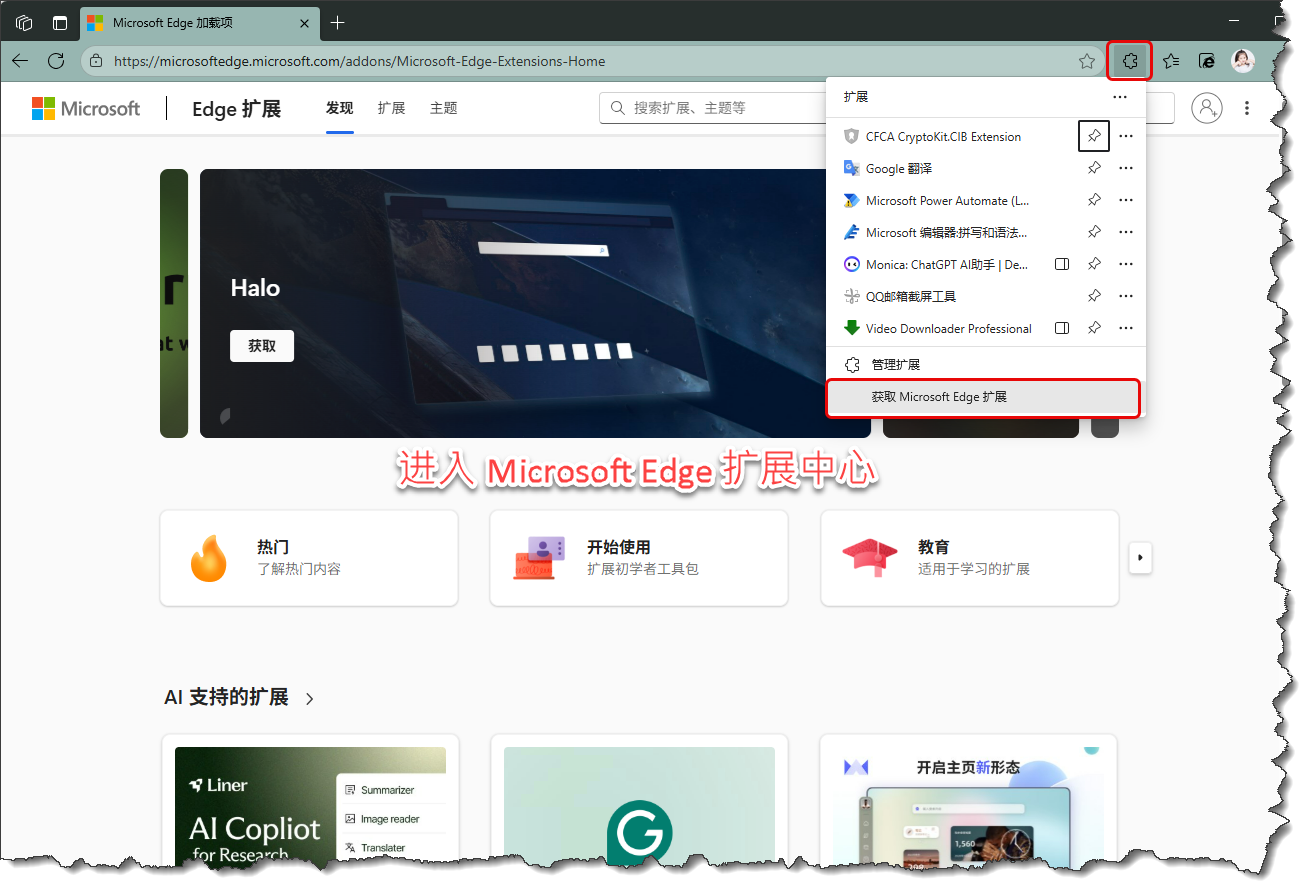Toggle pin for QQ邮箱截屏工具 extension
The height and width of the screenshot is (896, 1314).
click(x=1094, y=296)
